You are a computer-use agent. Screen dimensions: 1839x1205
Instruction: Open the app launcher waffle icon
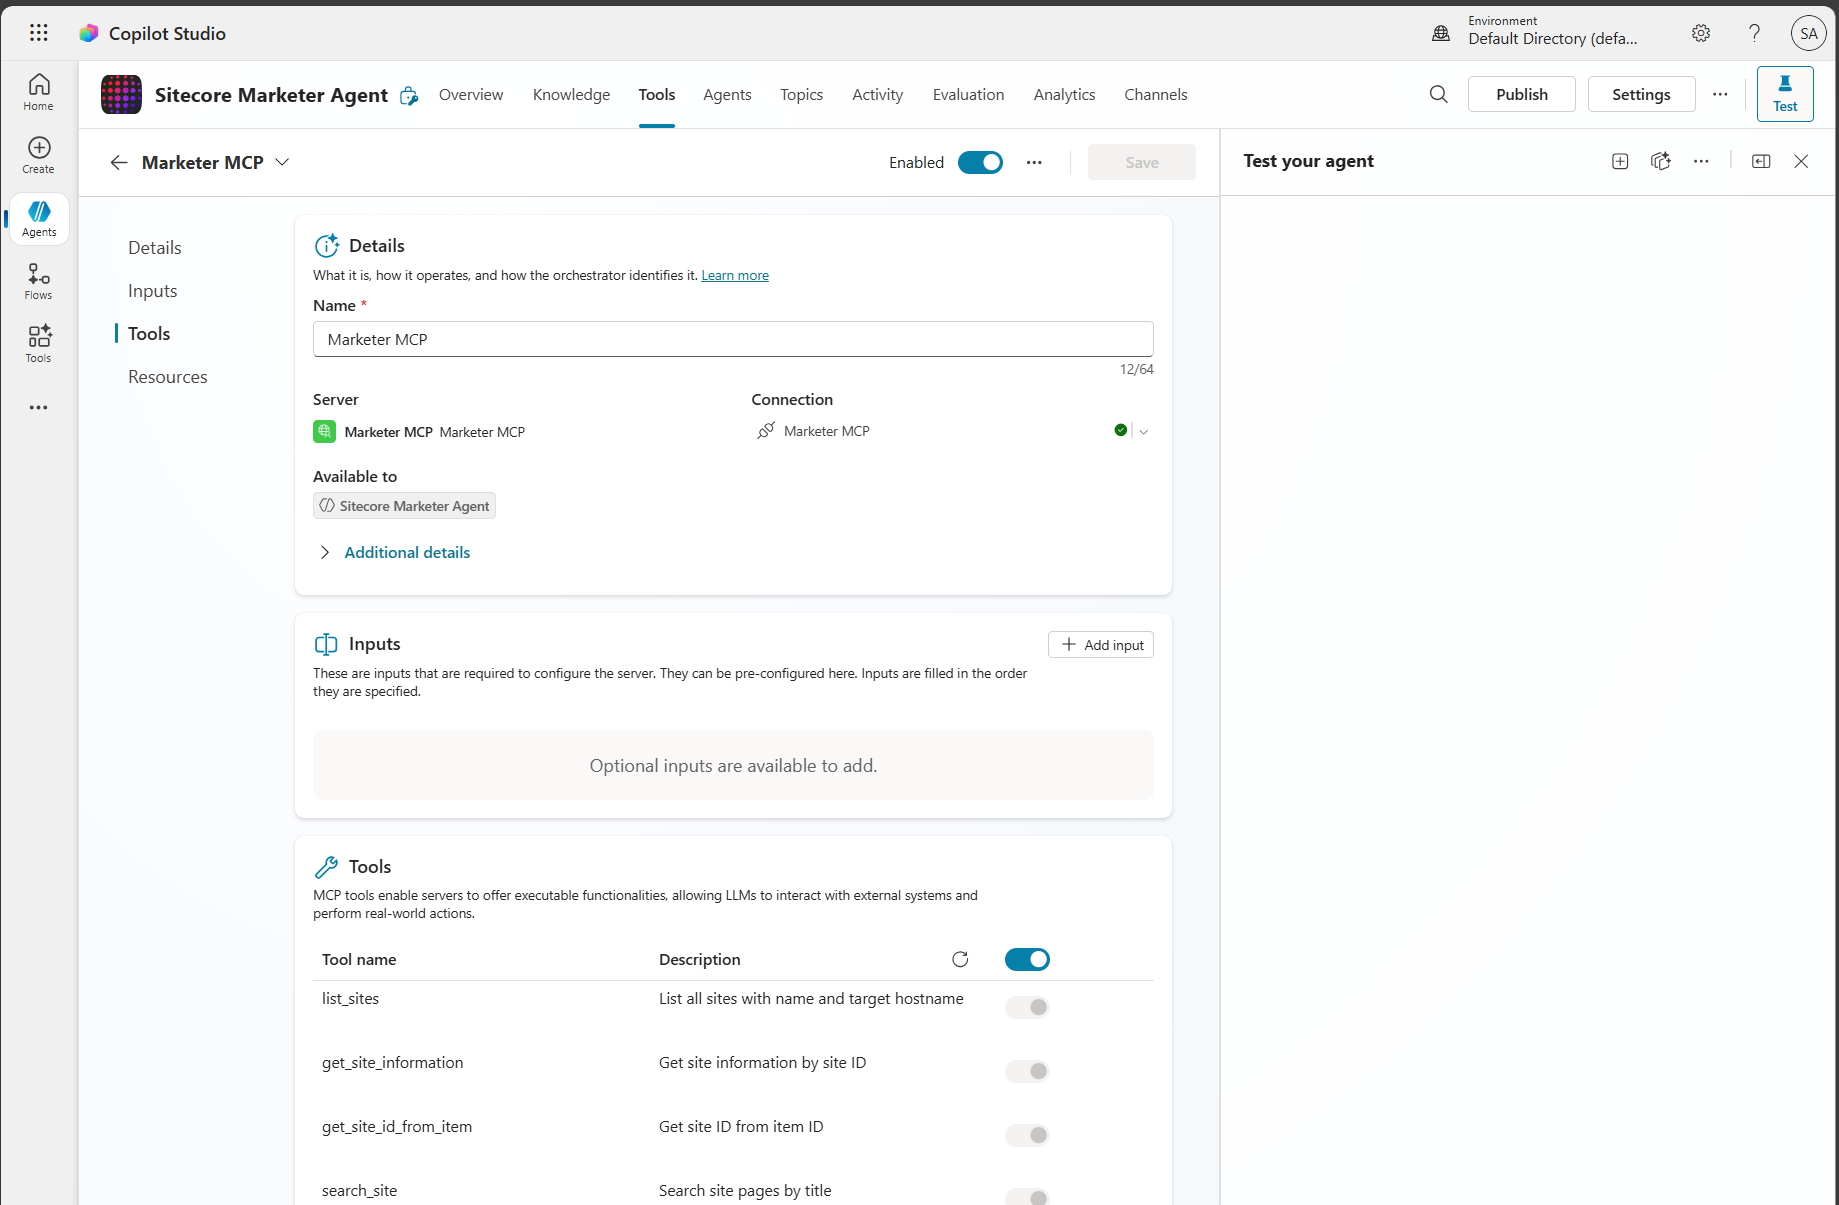point(38,33)
